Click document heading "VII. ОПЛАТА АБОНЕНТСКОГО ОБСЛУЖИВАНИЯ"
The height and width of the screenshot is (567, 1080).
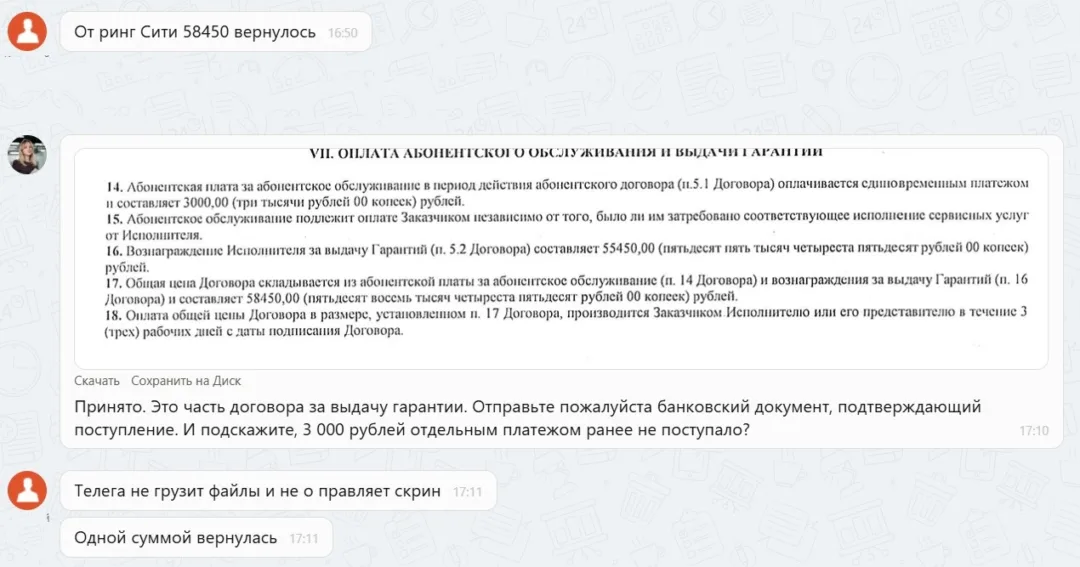[565, 153]
